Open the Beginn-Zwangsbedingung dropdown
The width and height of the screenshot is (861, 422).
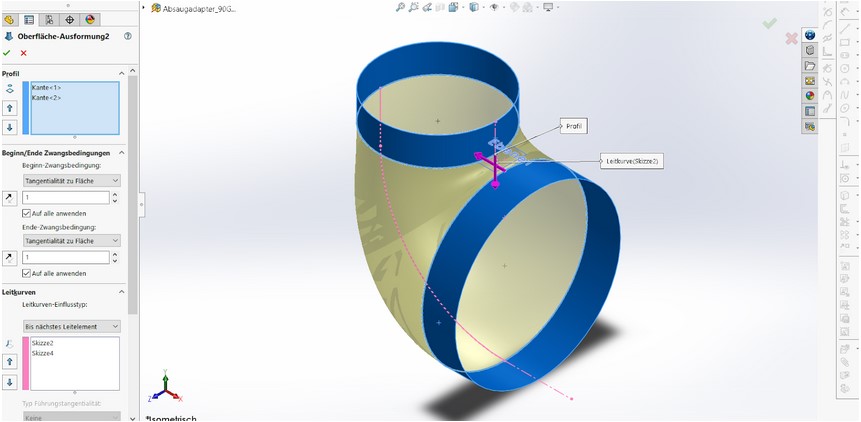click(70, 180)
